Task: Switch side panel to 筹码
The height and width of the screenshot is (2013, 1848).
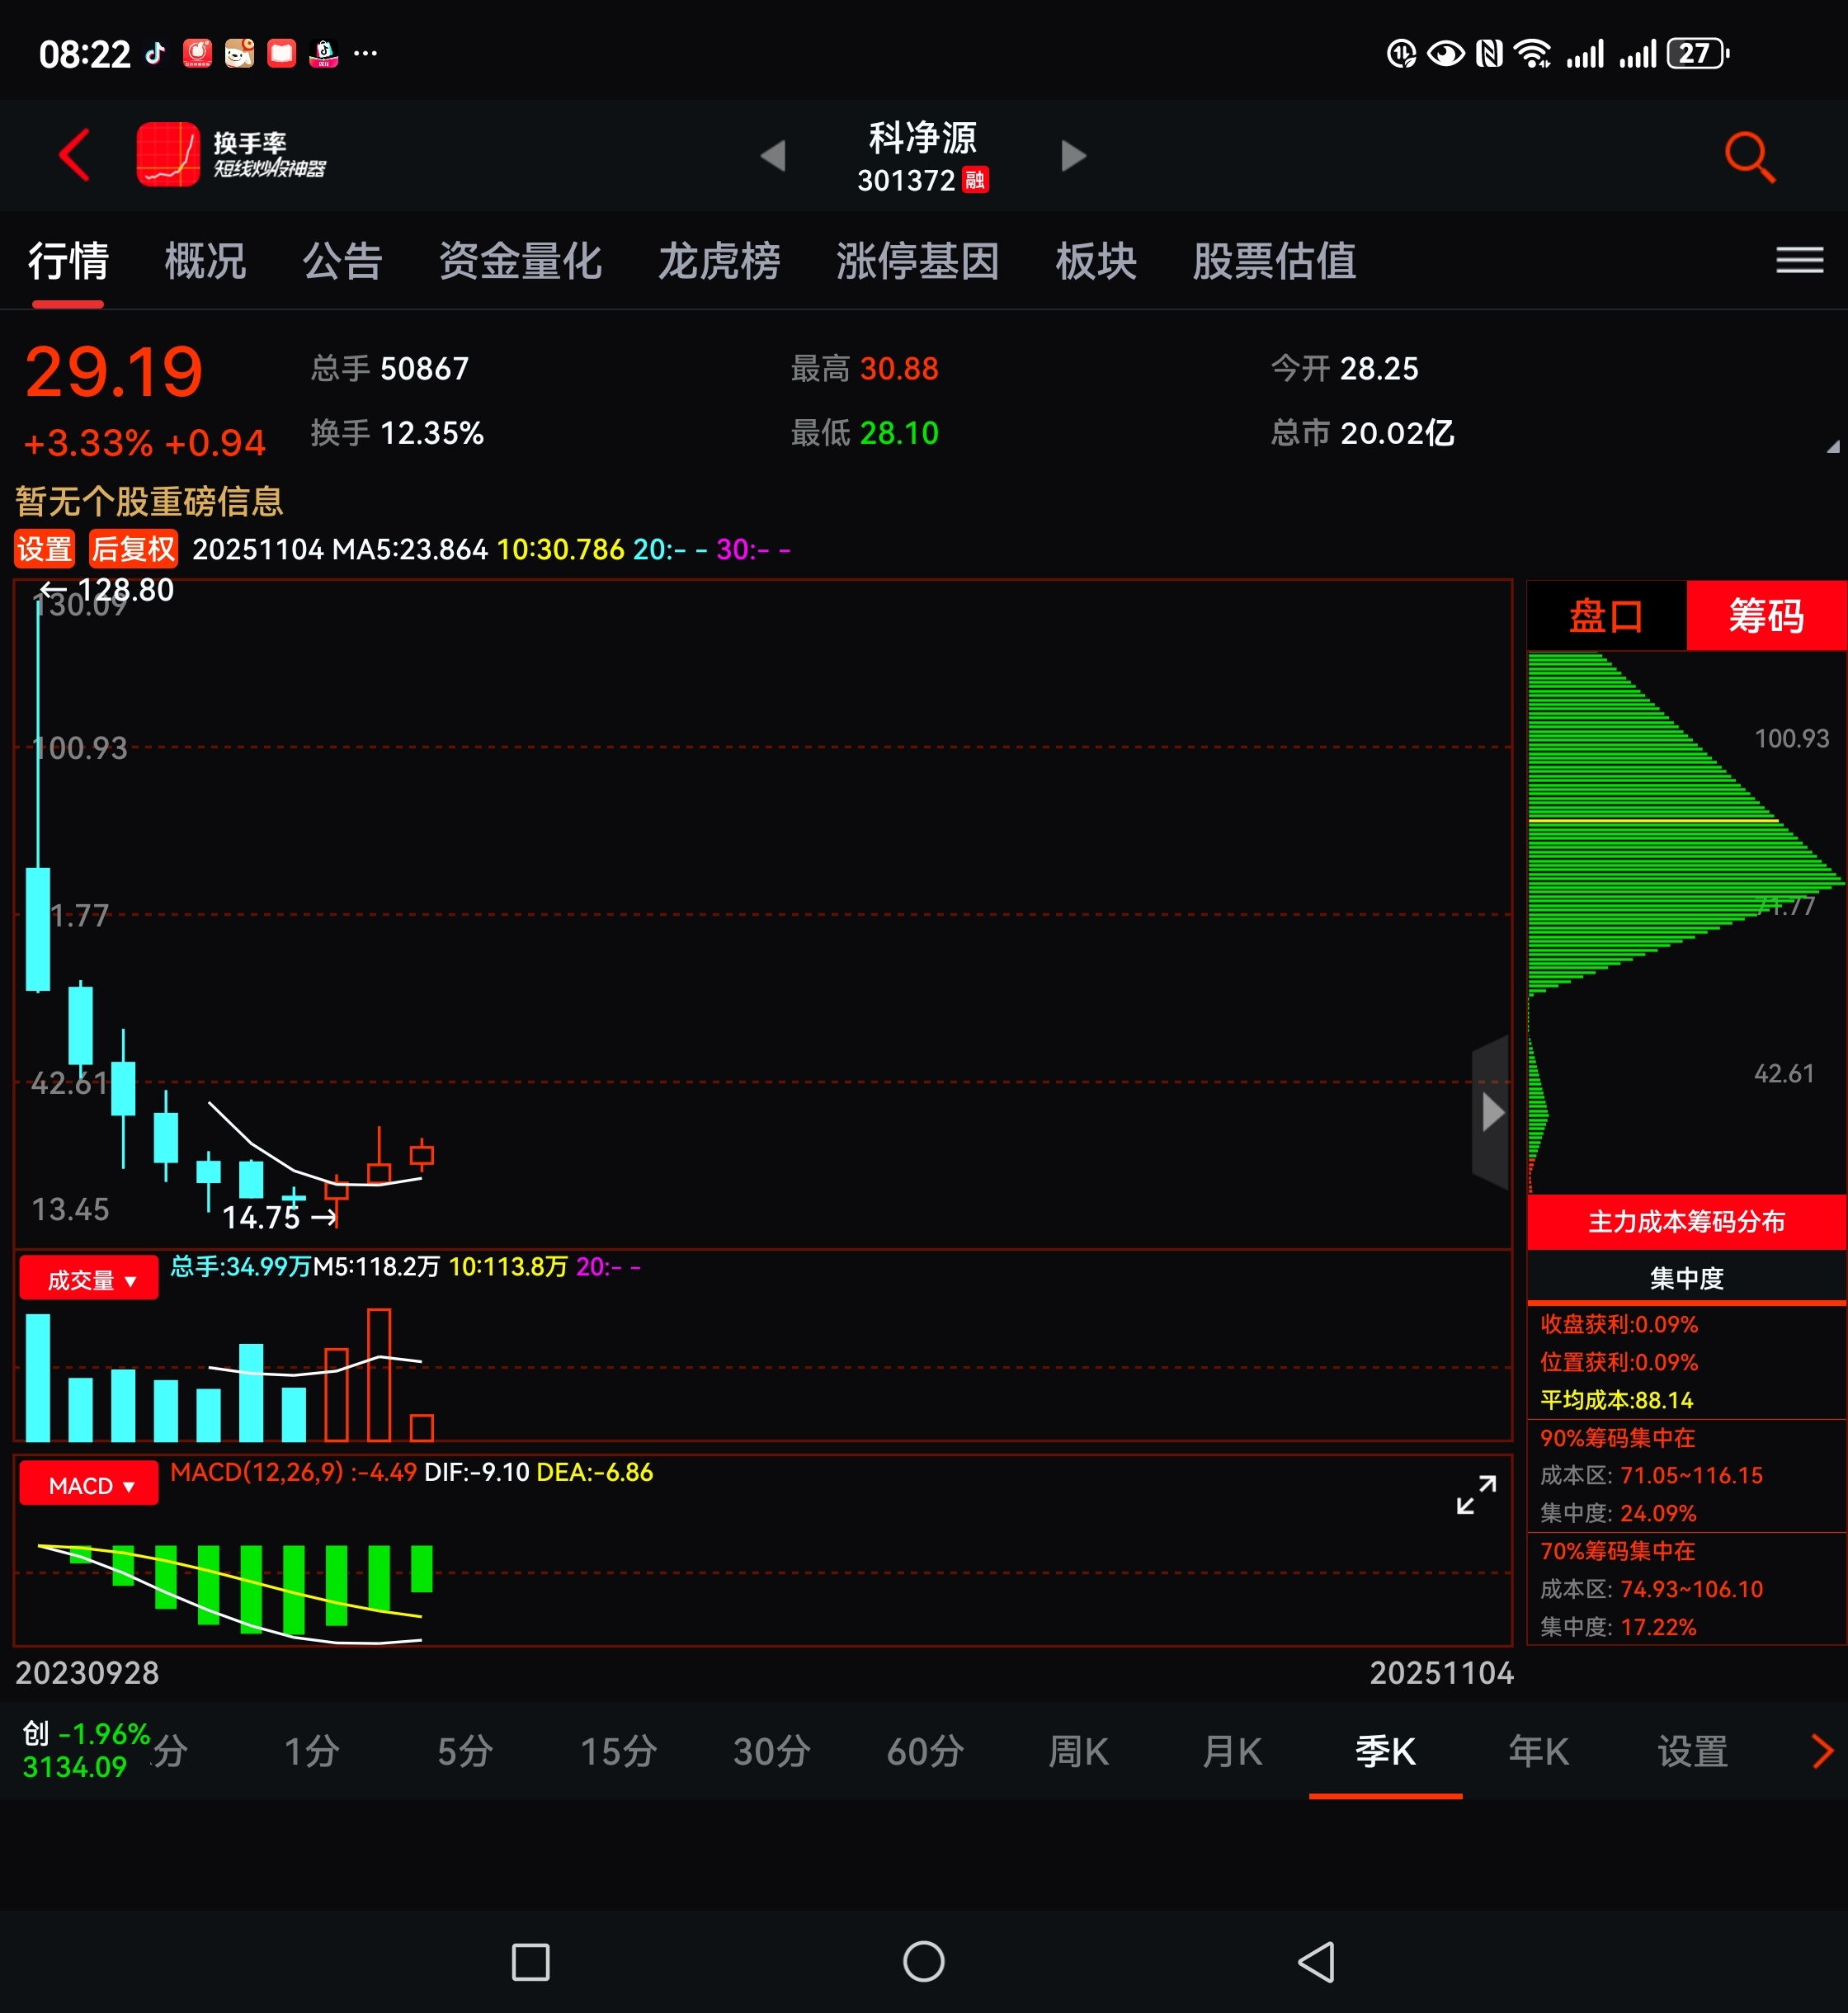Action: click(1766, 616)
